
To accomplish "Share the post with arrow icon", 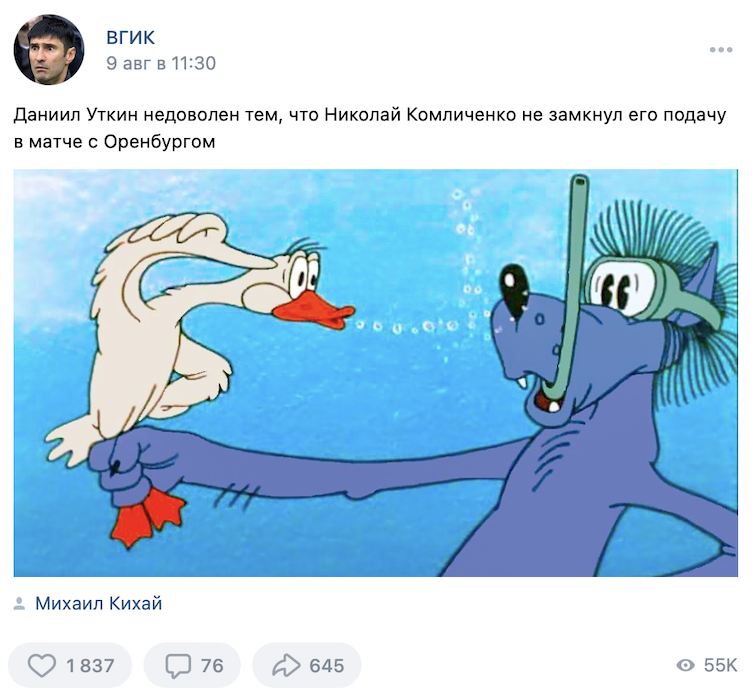I will tap(286, 665).
